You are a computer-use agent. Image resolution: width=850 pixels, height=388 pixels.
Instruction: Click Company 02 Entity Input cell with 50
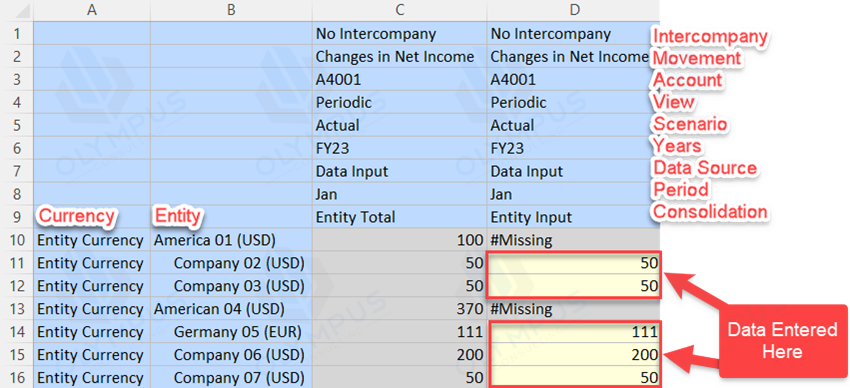point(574,263)
